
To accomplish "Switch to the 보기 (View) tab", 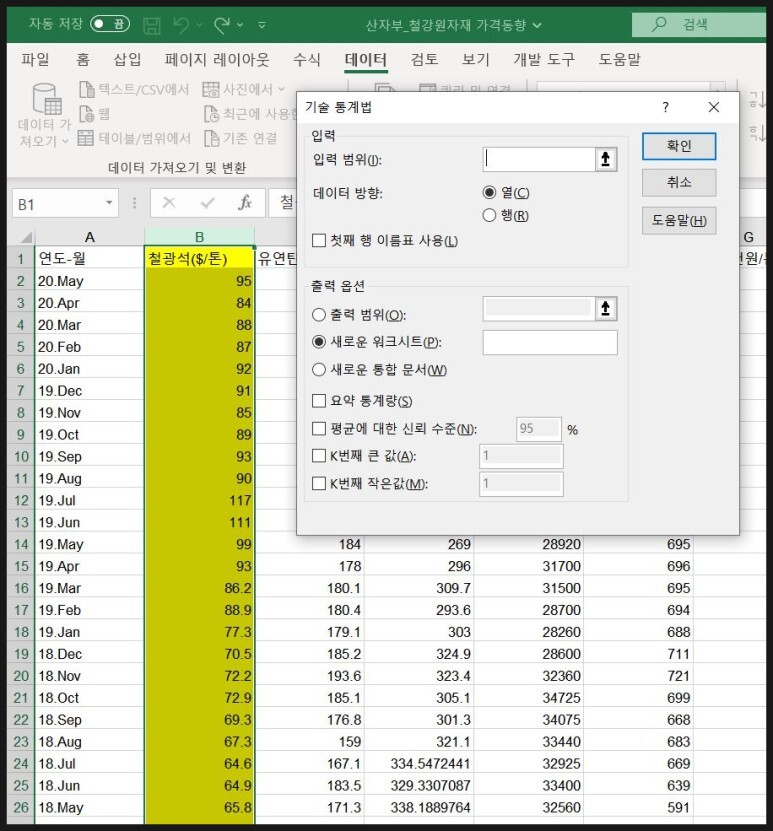I will pos(476,59).
